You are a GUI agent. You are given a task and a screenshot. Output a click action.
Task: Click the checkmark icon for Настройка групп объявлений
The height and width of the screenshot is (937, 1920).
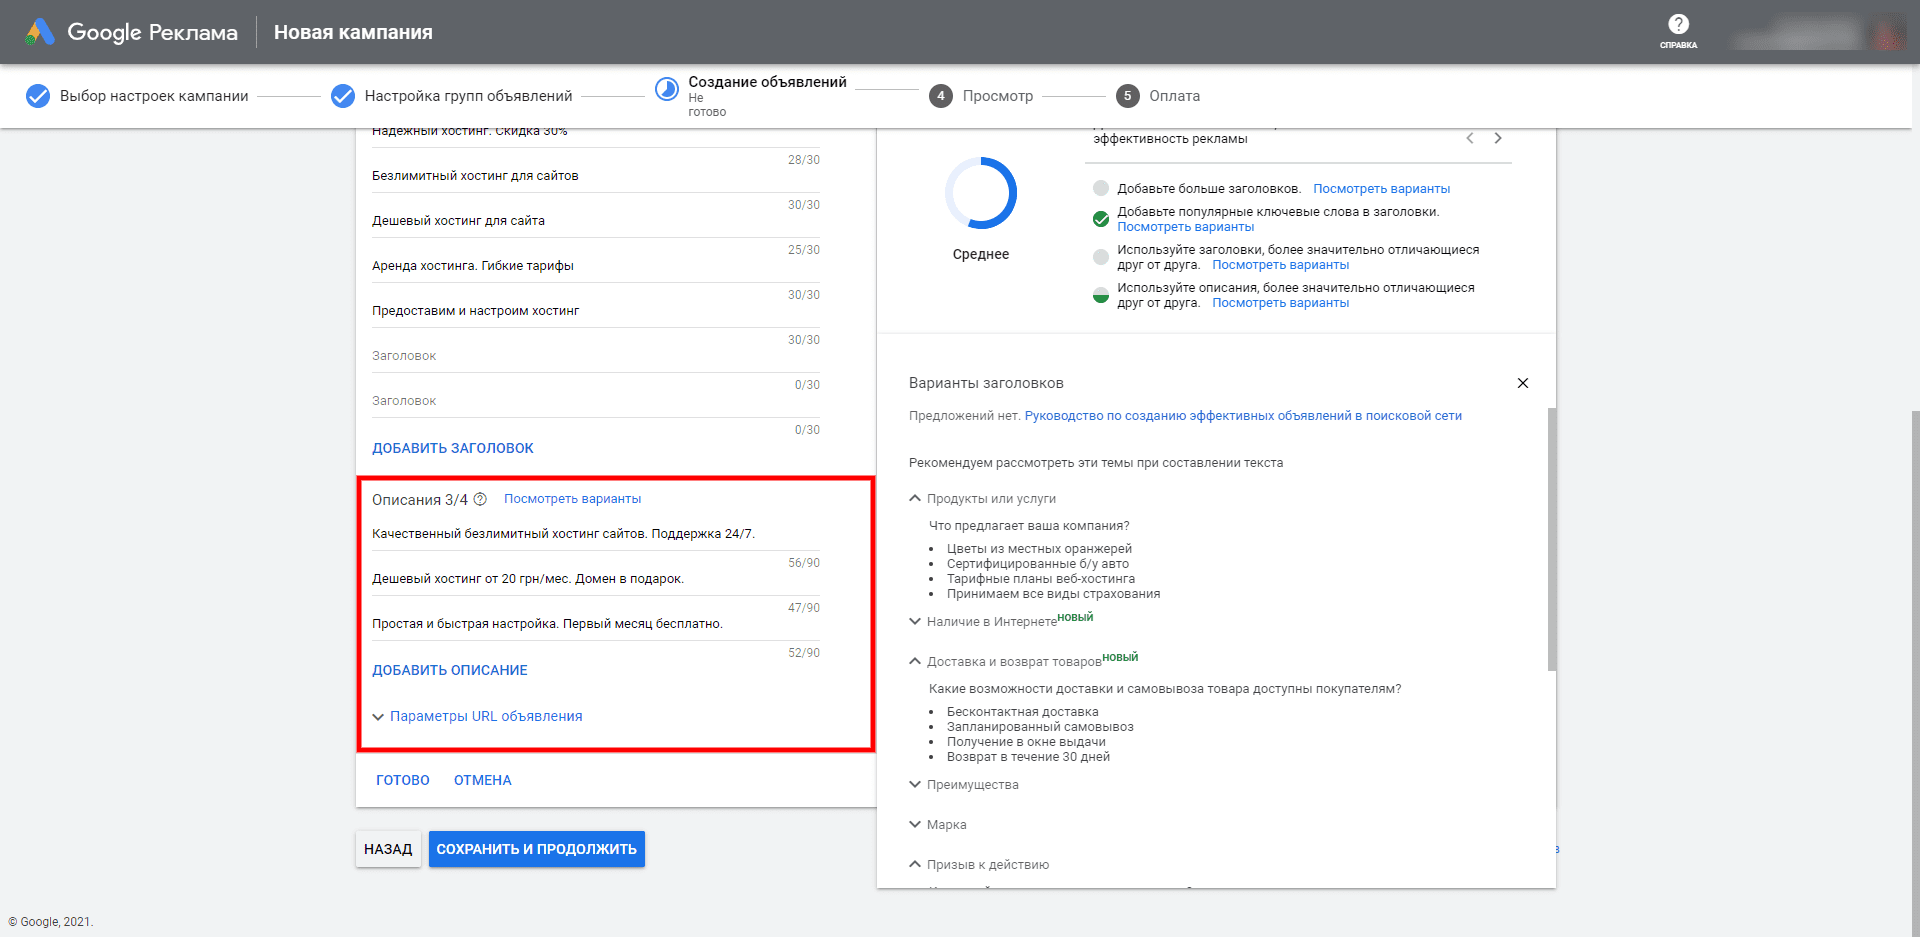pos(343,96)
